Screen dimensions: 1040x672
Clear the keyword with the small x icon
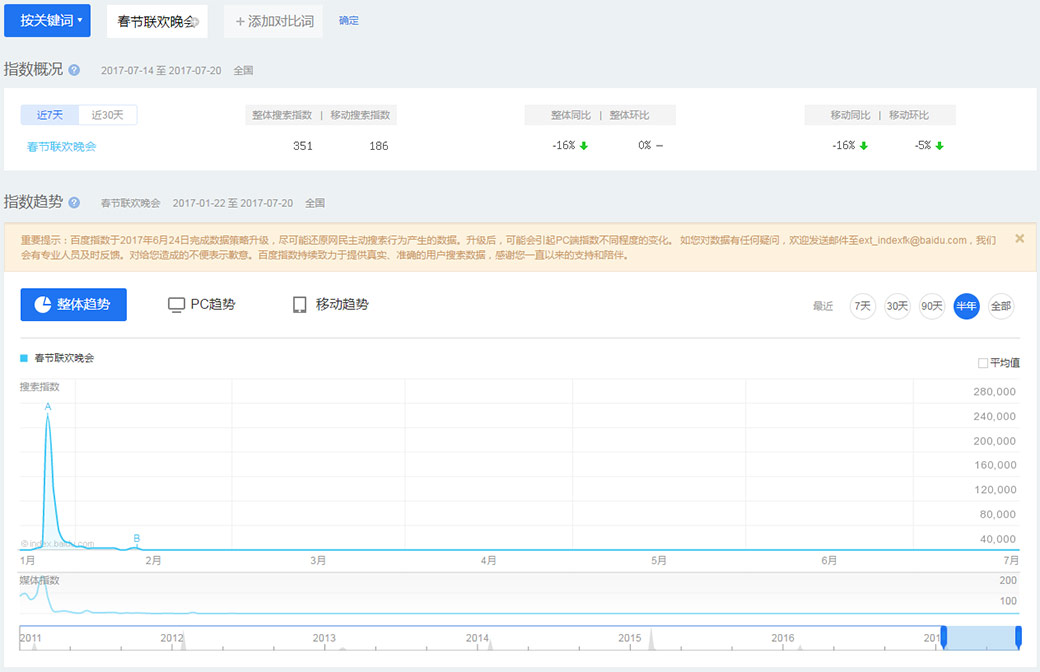tap(195, 22)
